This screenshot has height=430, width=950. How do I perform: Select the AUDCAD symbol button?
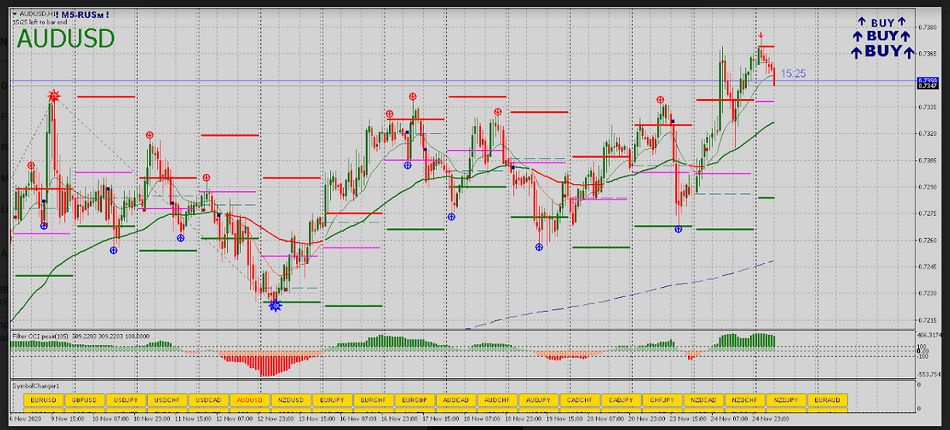tap(456, 400)
